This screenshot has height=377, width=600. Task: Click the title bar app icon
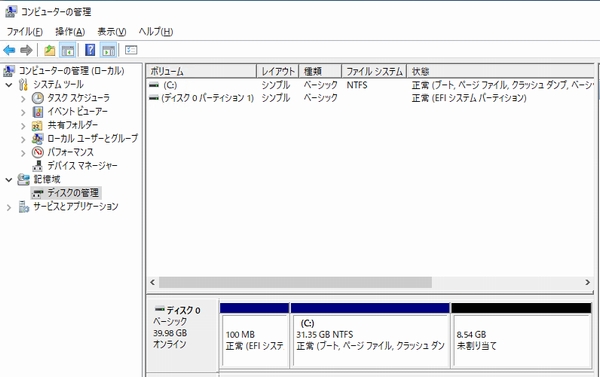11,12
